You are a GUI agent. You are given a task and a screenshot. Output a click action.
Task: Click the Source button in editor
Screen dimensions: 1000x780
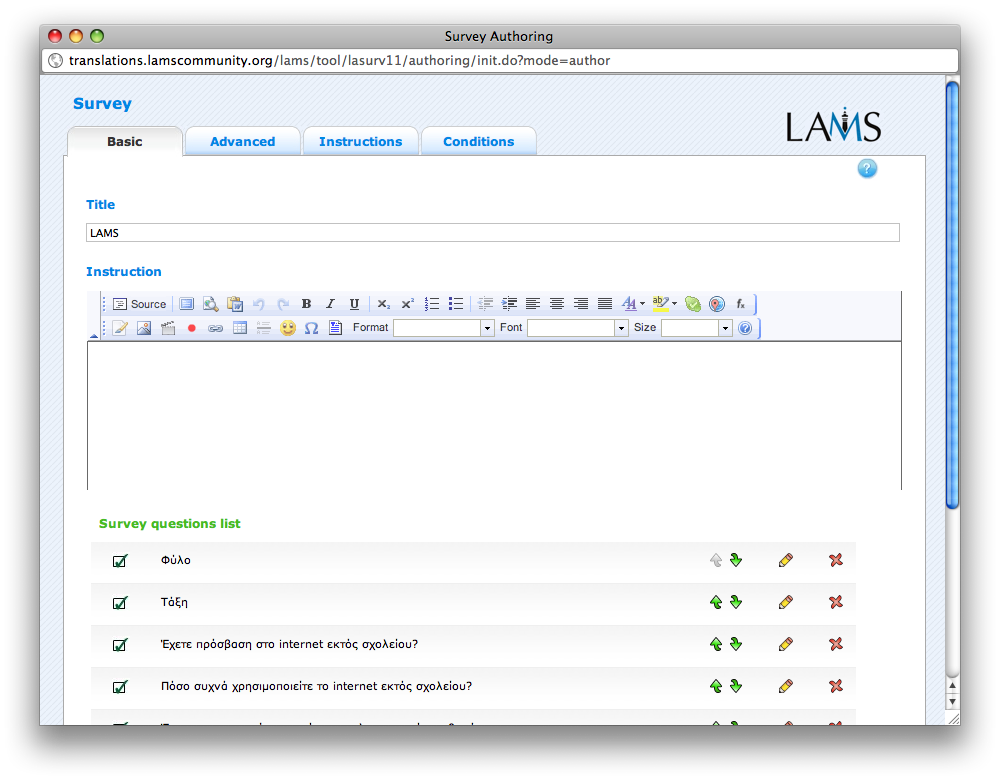click(139, 304)
